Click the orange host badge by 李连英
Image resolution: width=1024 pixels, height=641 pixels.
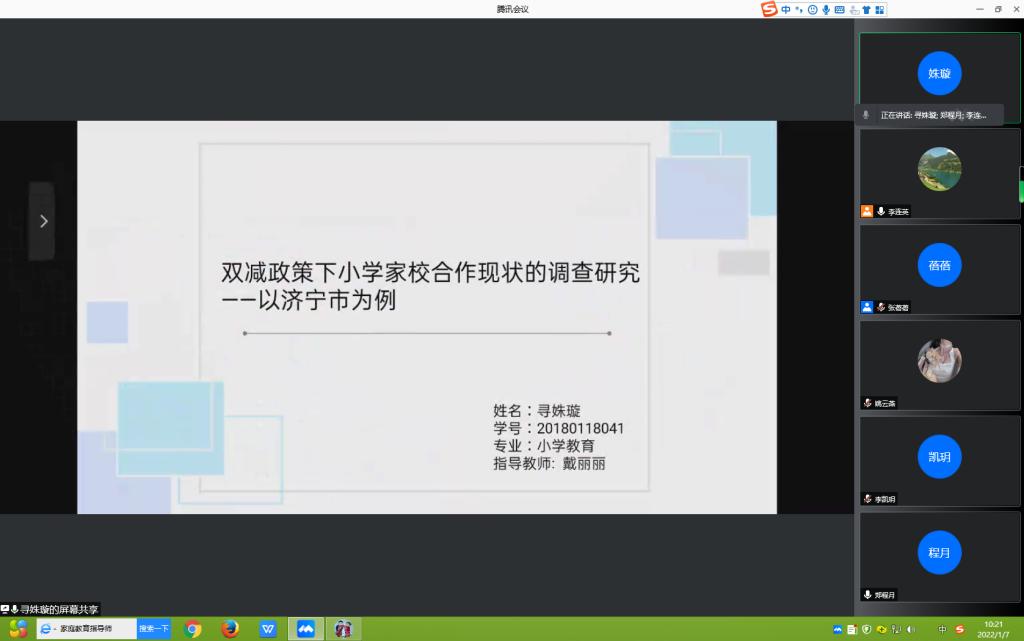point(867,211)
